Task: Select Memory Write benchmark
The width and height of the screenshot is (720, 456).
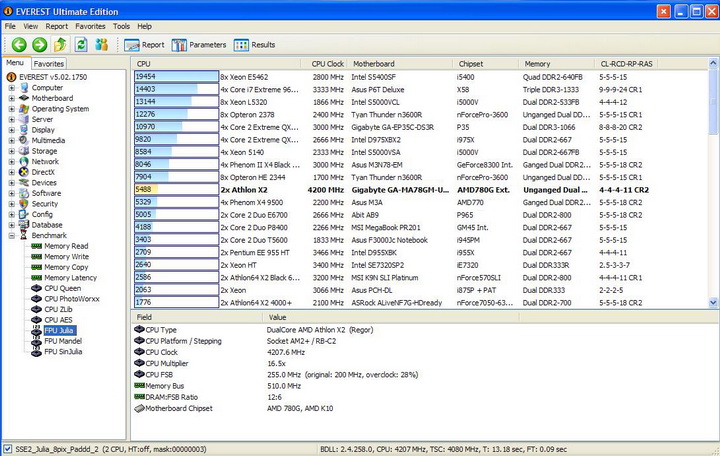Action: coord(67,257)
